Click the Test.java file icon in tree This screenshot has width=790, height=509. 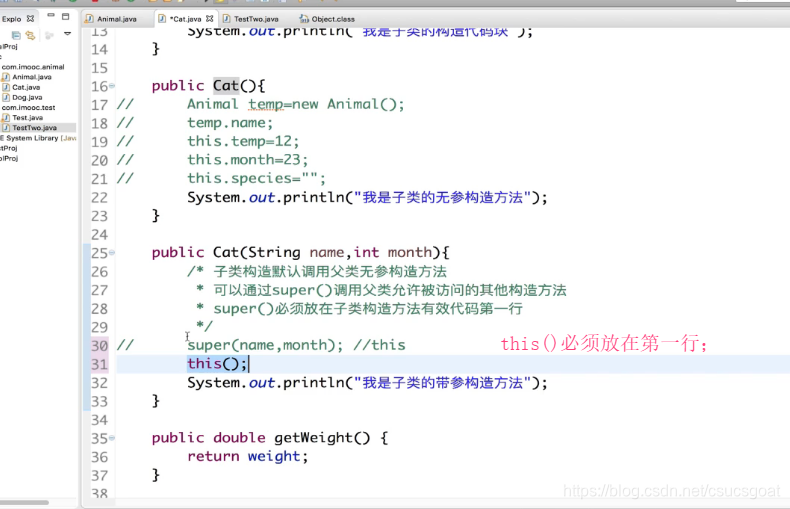(6, 117)
